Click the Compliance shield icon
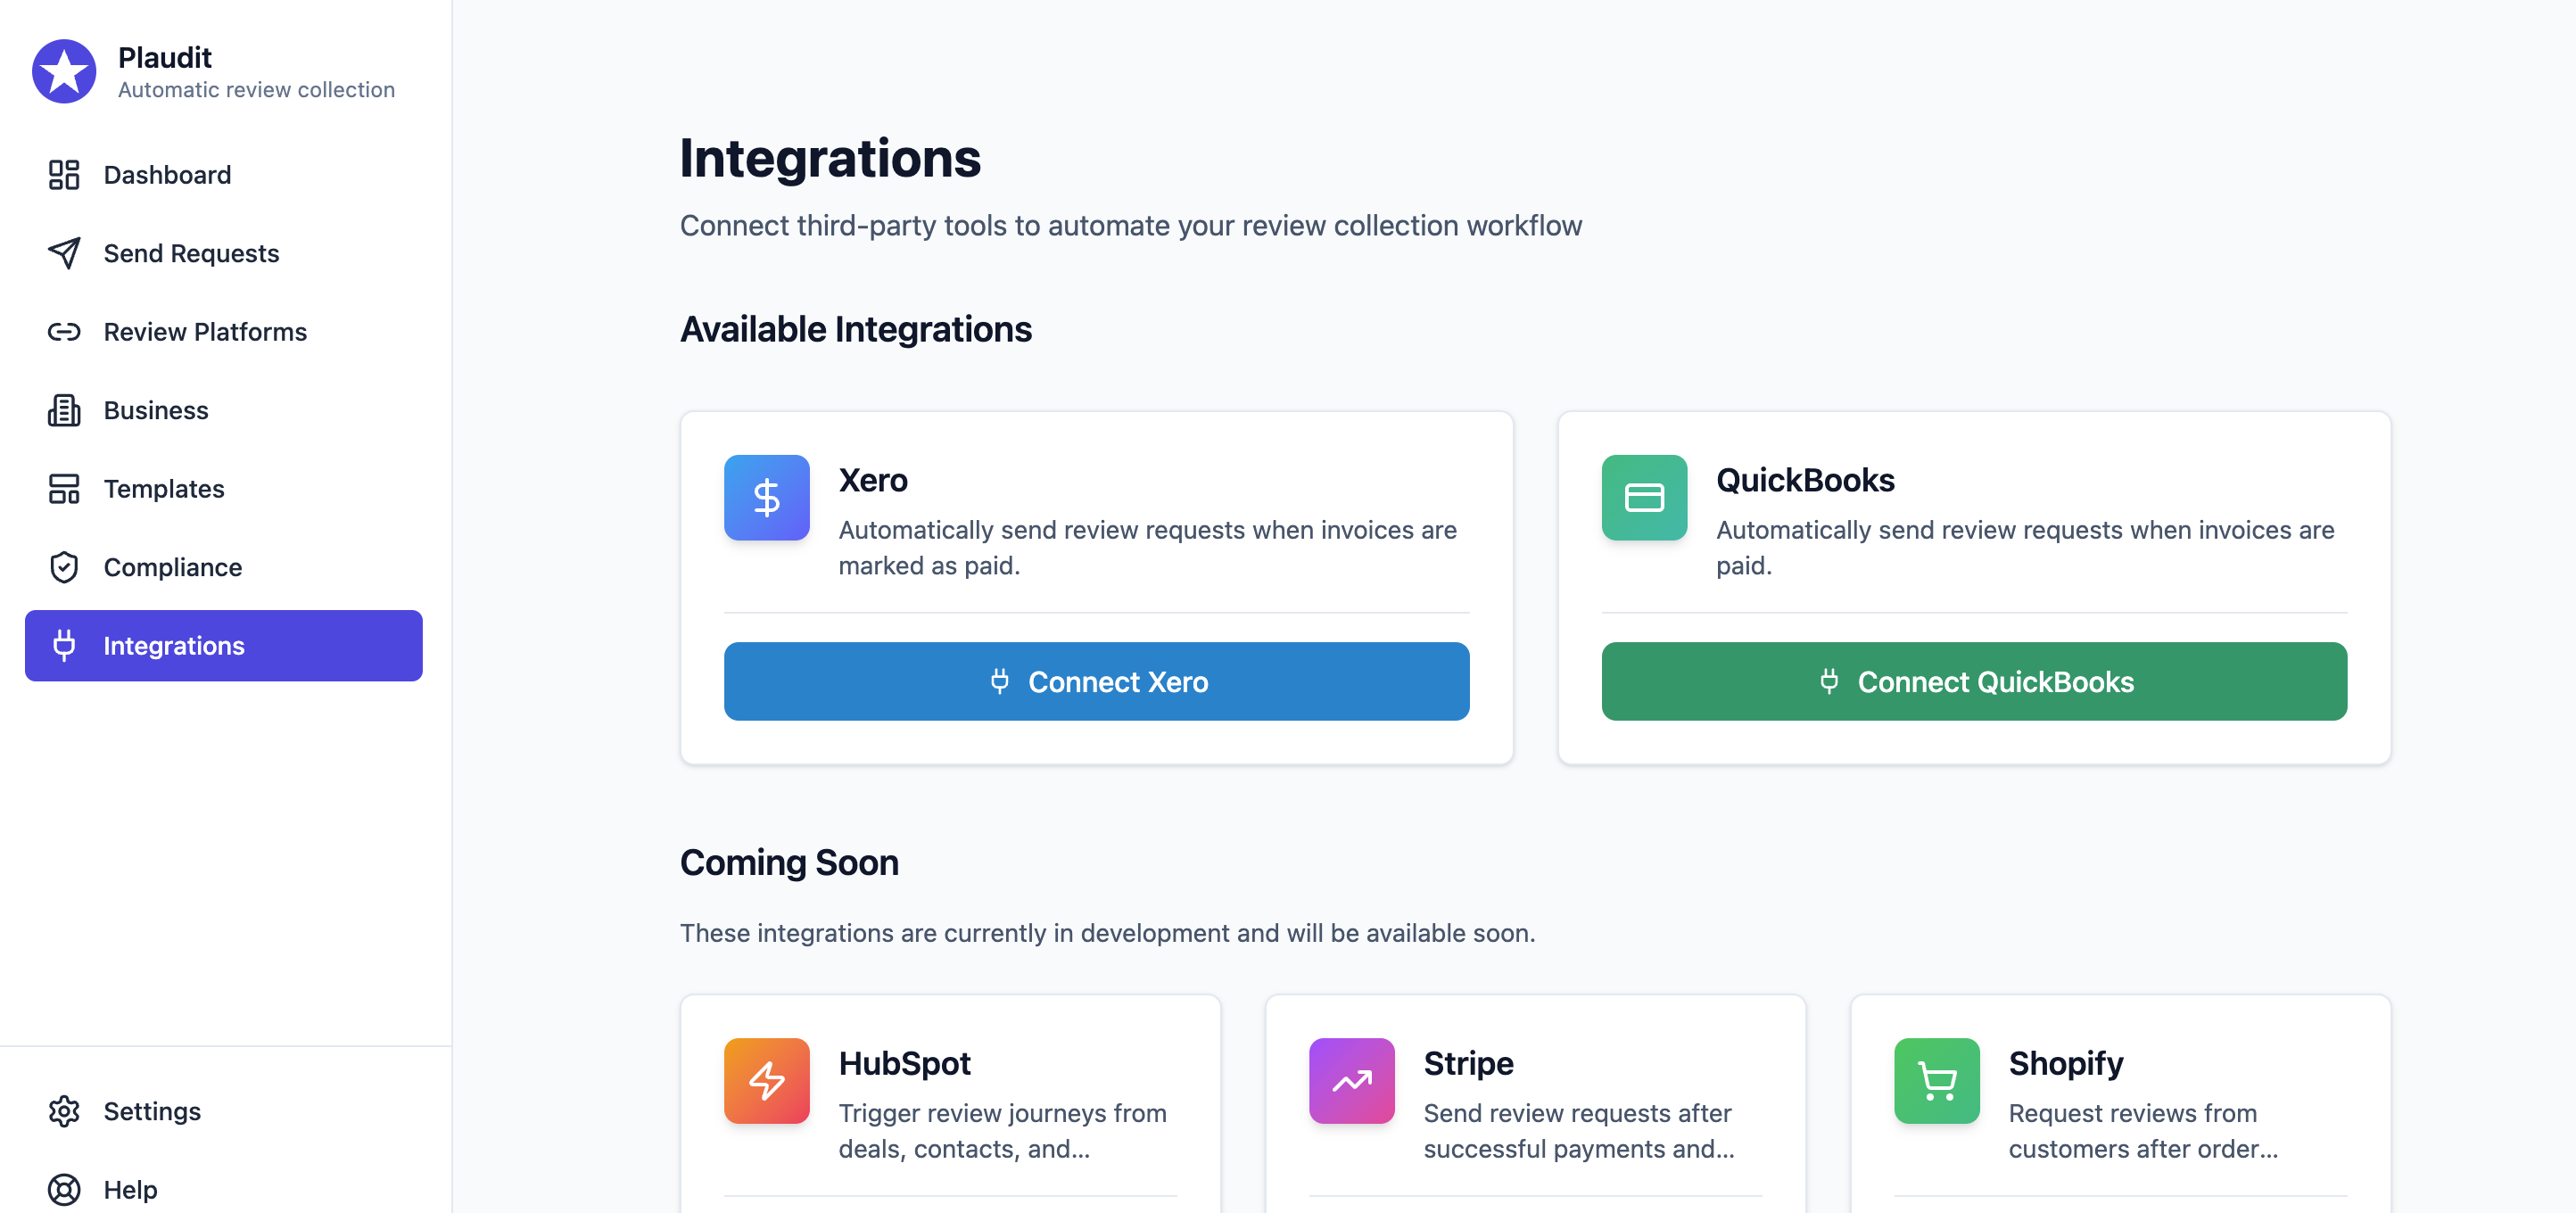This screenshot has width=2576, height=1213. pos(64,567)
